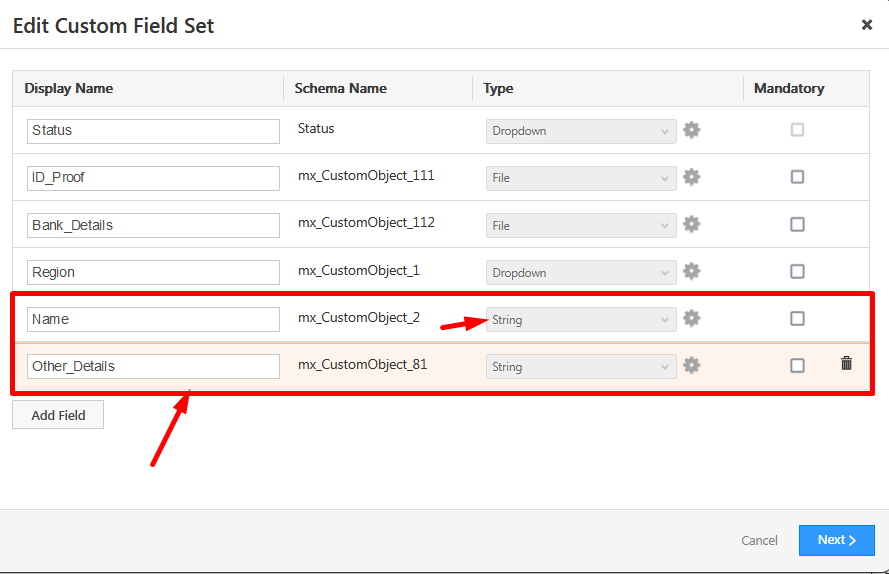Screen dimensions: 889x574
Task: Click the Cancel link
Action: tap(759, 541)
